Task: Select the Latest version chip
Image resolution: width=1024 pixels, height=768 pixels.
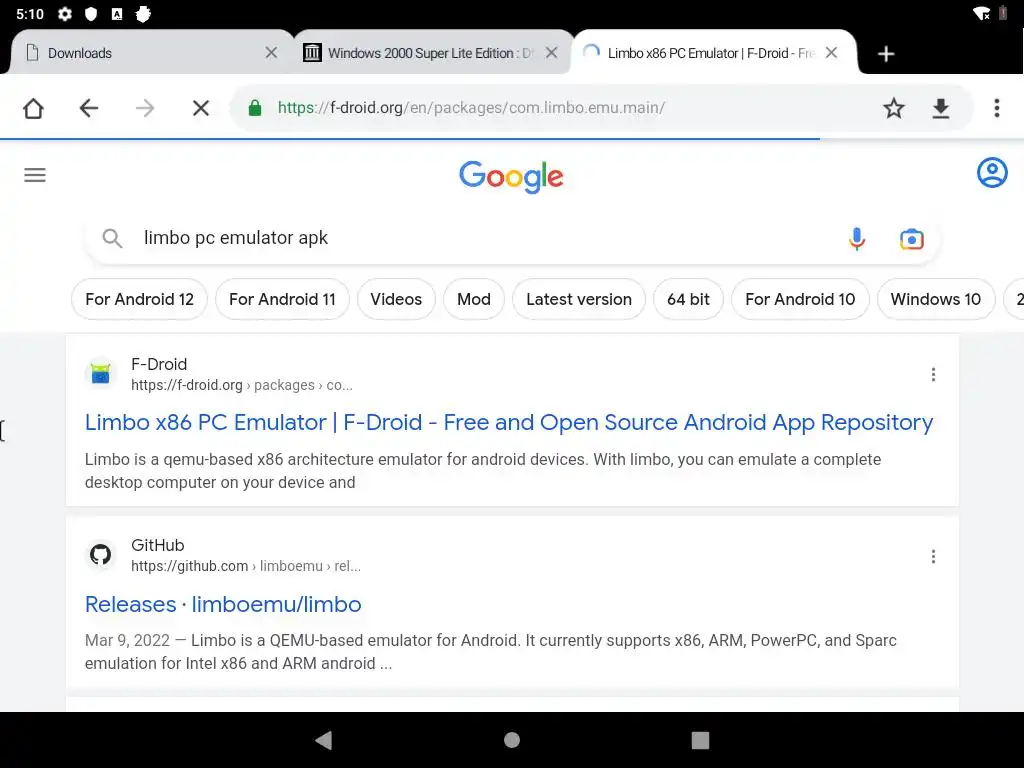Action: [579, 299]
